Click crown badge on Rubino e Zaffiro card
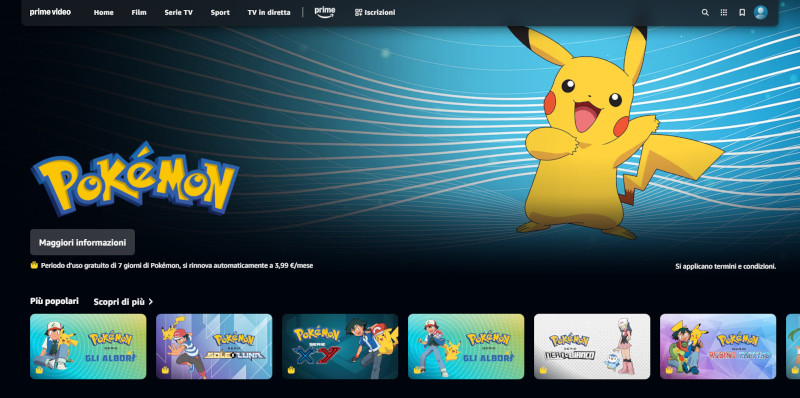Screen dimensions: 800x398 [x=669, y=370]
